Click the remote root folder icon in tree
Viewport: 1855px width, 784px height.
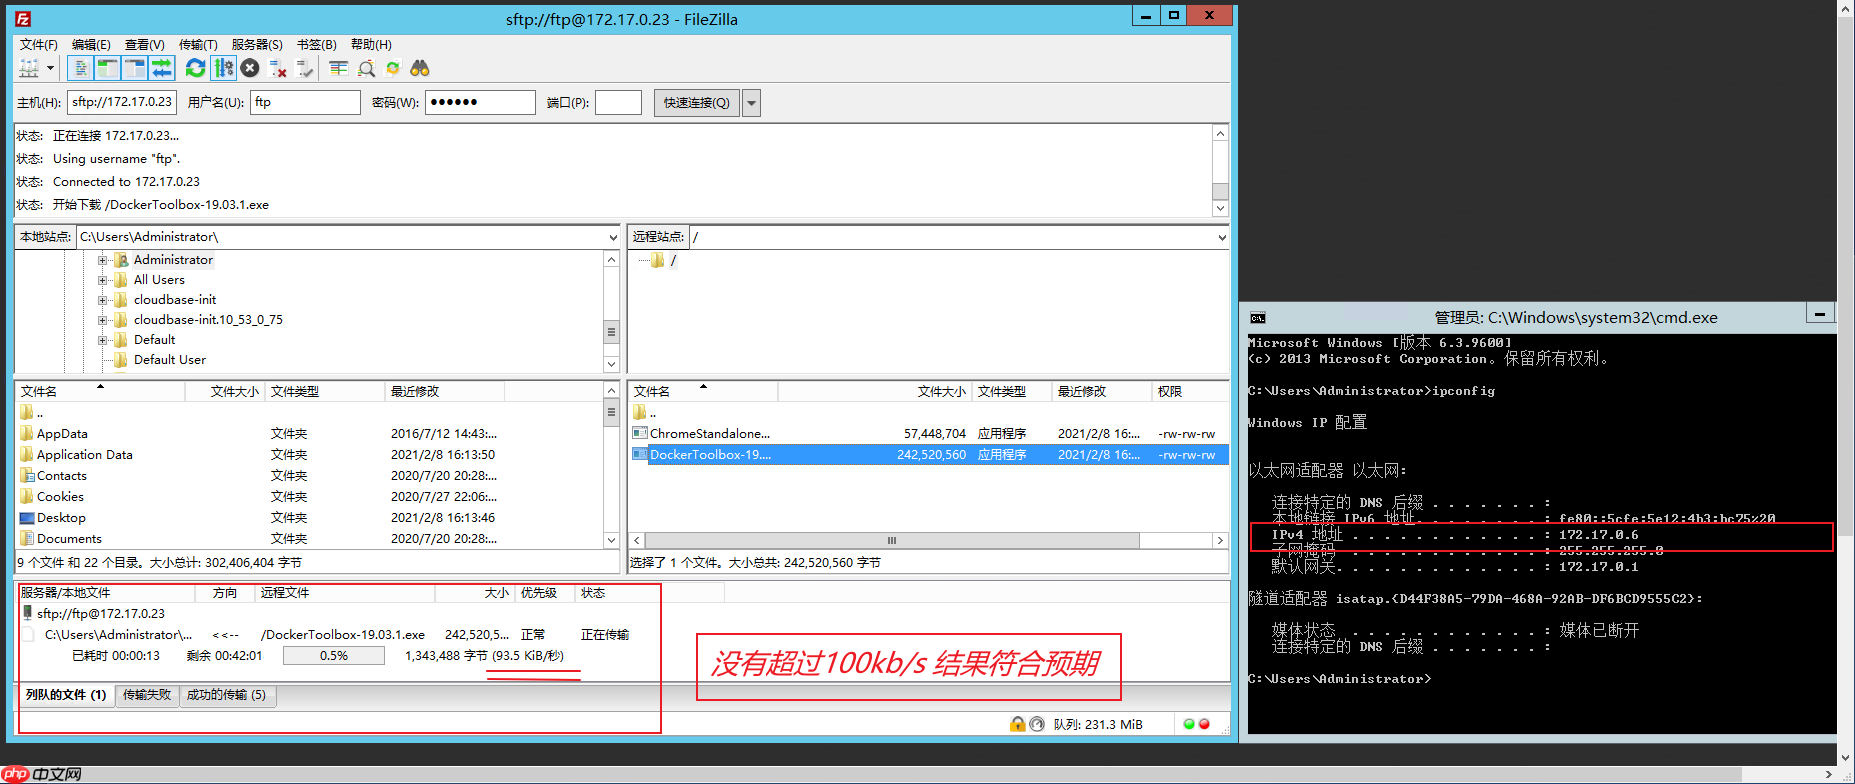click(x=657, y=260)
